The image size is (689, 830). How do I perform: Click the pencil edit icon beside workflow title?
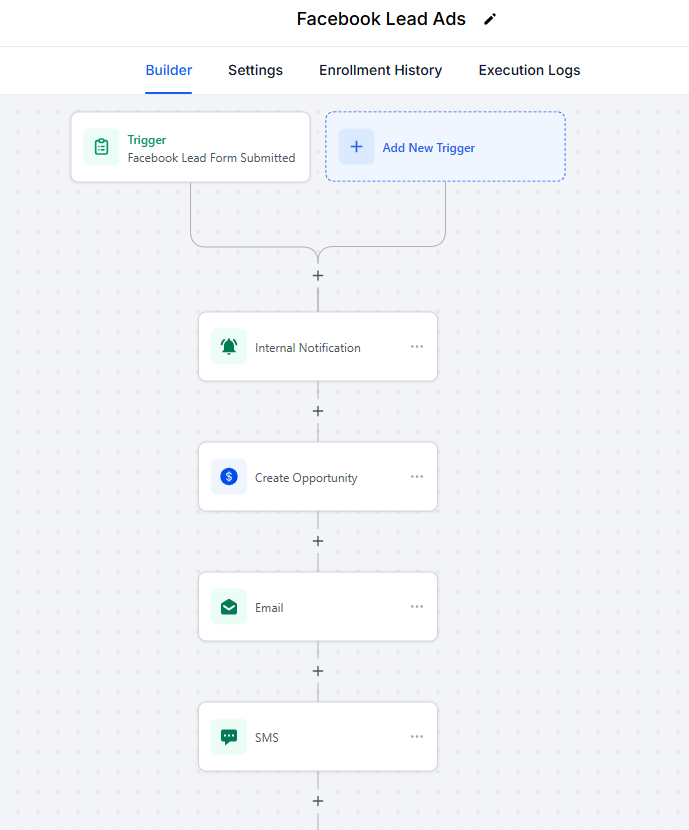[x=489, y=20]
